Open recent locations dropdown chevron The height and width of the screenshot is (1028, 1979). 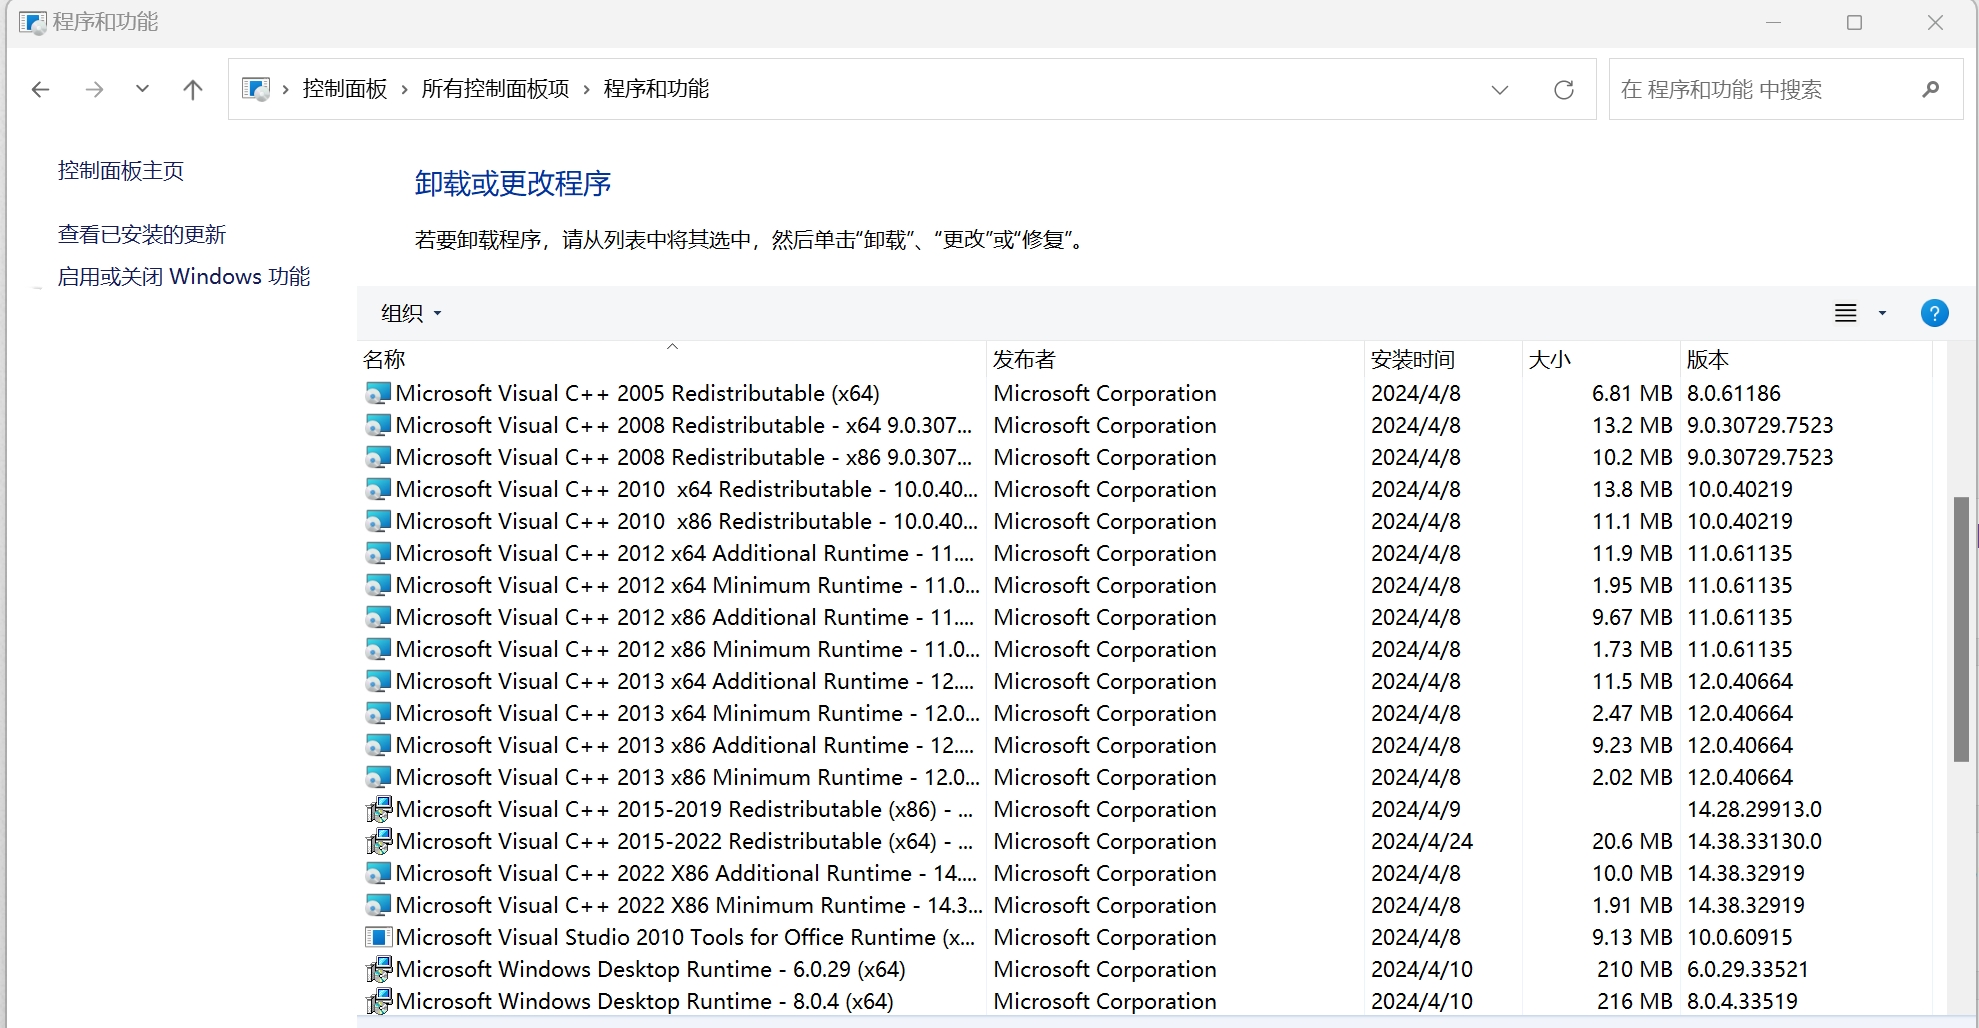click(142, 89)
